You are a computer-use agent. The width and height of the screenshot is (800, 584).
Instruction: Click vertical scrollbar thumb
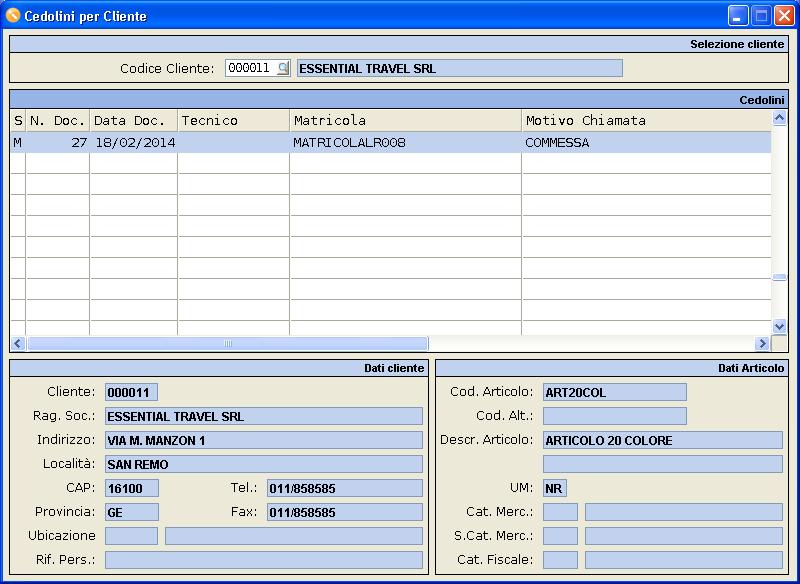[x=779, y=277]
